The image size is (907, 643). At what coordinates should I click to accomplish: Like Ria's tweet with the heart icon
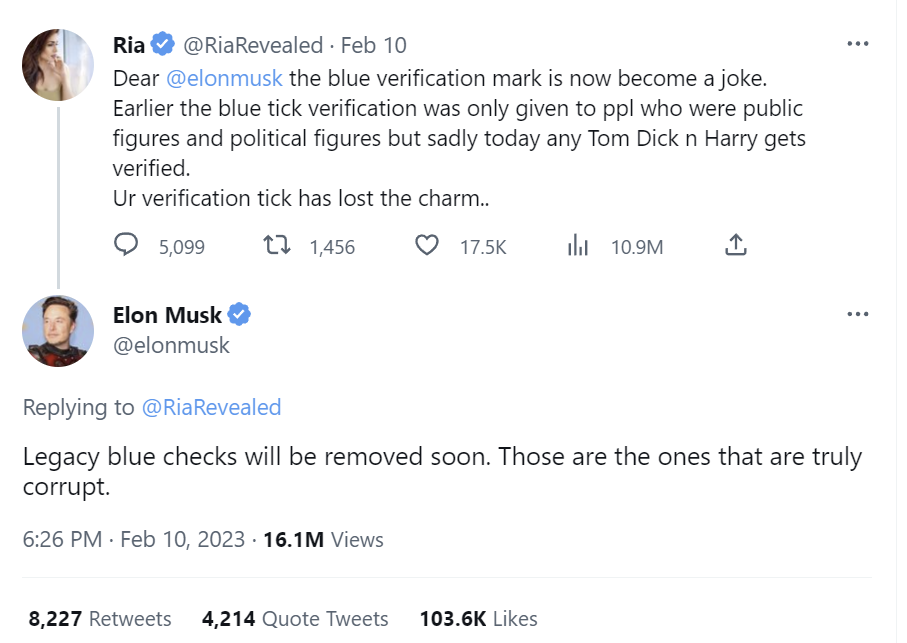point(427,246)
